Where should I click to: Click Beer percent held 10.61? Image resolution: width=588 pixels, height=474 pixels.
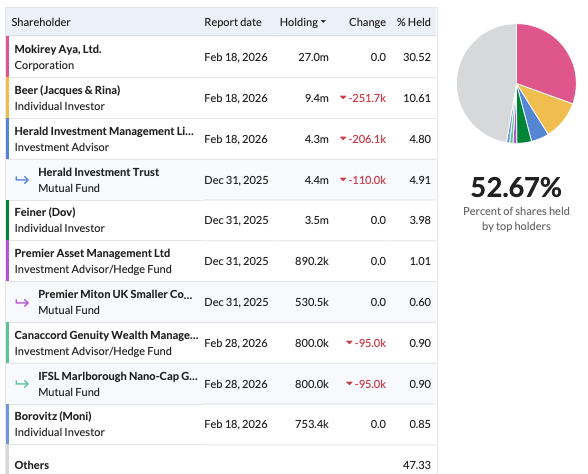click(x=417, y=98)
